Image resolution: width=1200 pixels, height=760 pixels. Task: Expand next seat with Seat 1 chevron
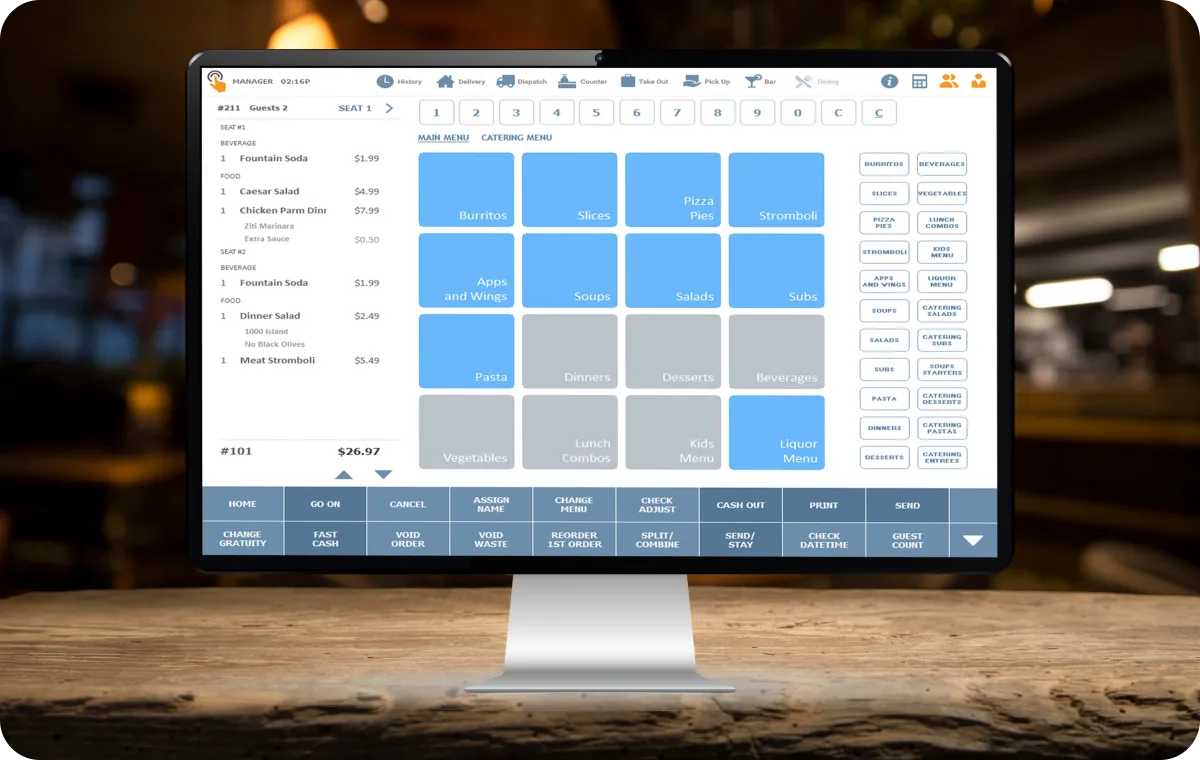[389, 108]
